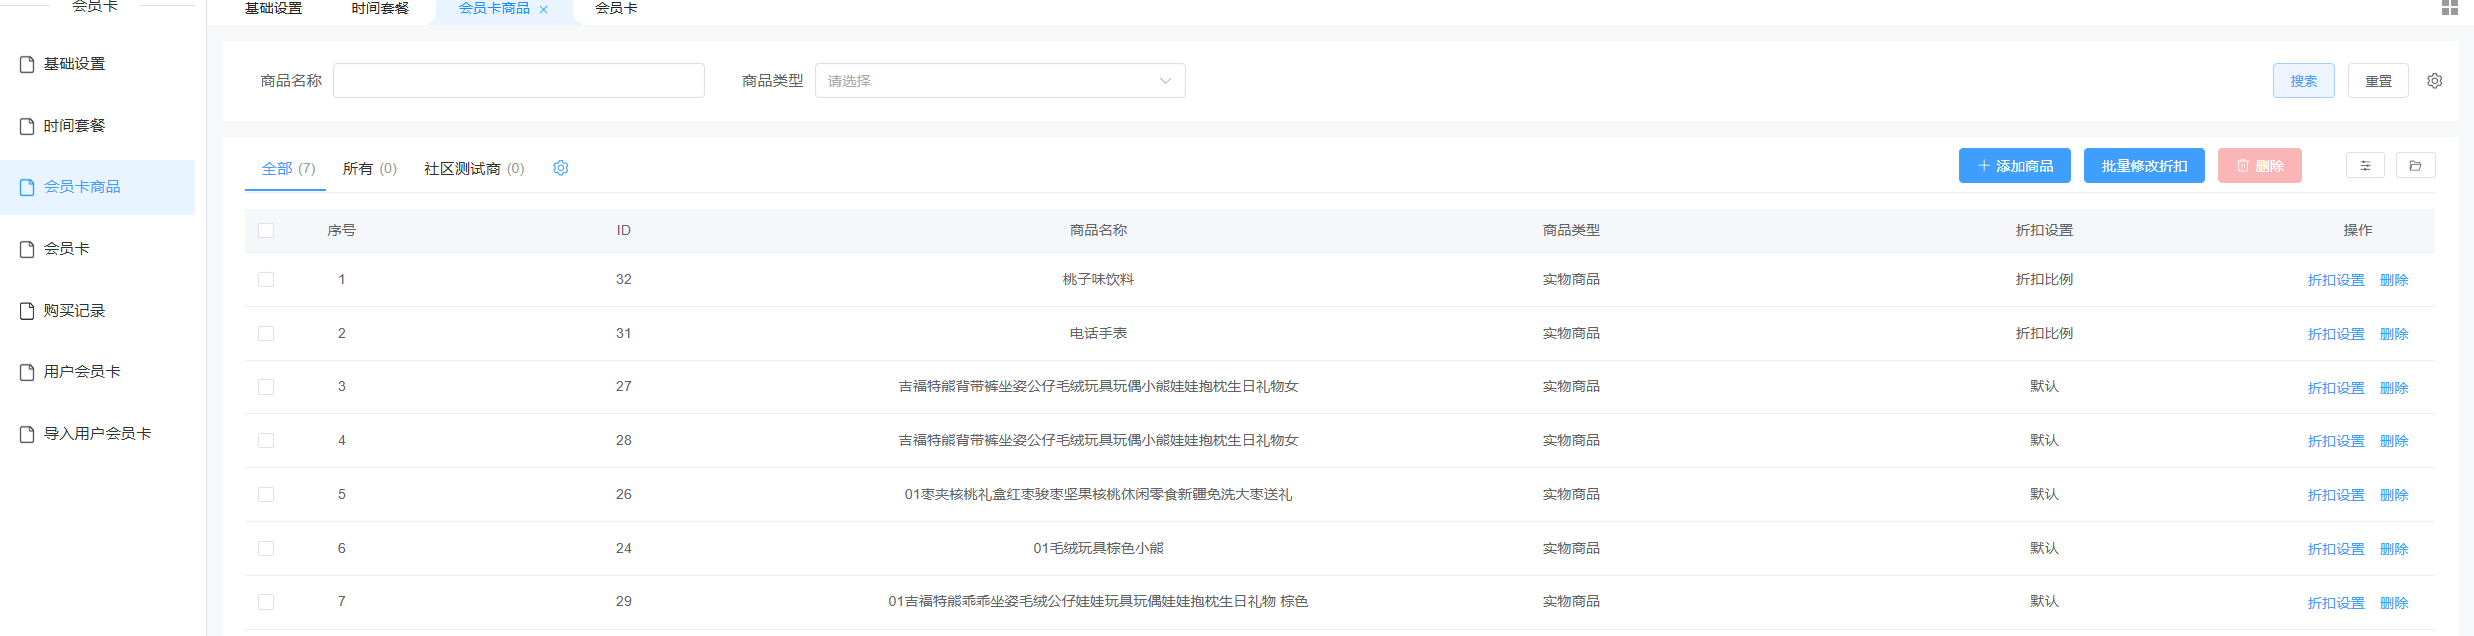Select the 社区测试商 (0) filter tab

click(x=474, y=168)
